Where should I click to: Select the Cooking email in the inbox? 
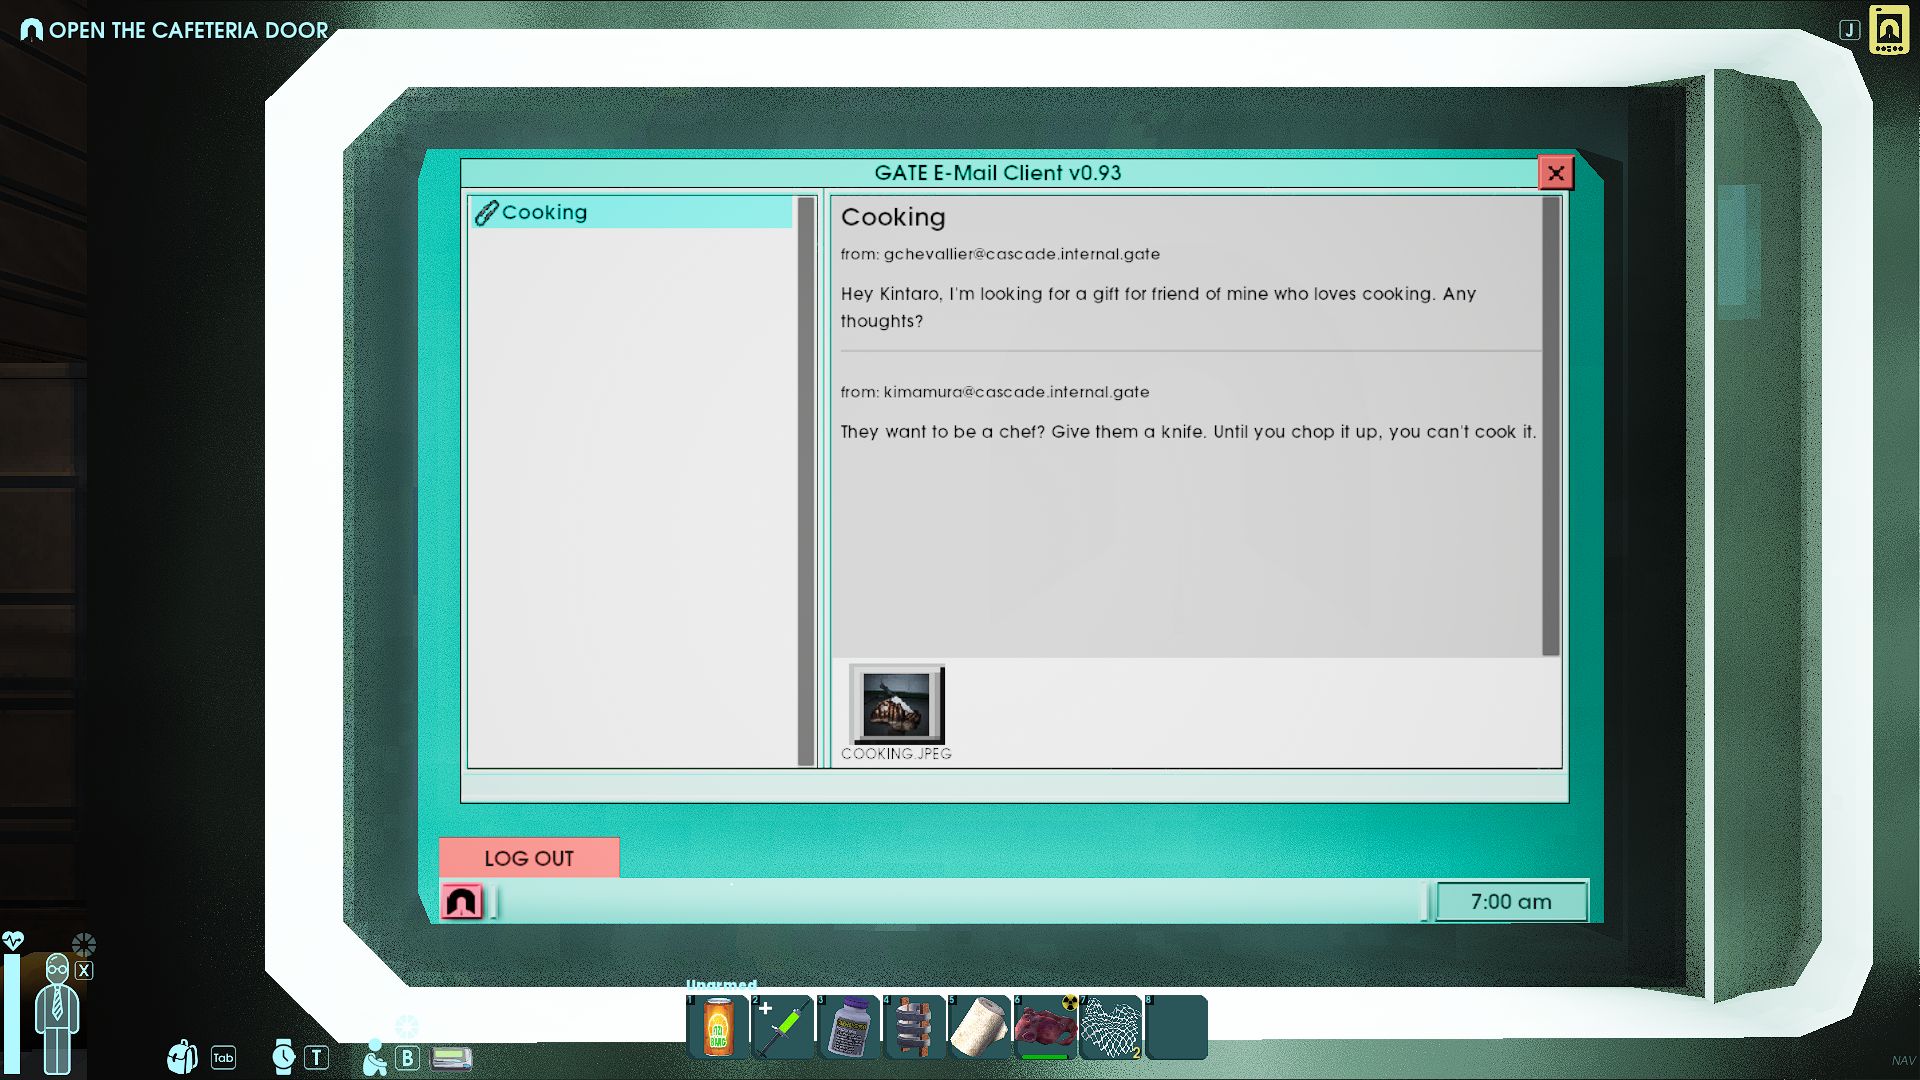(632, 212)
